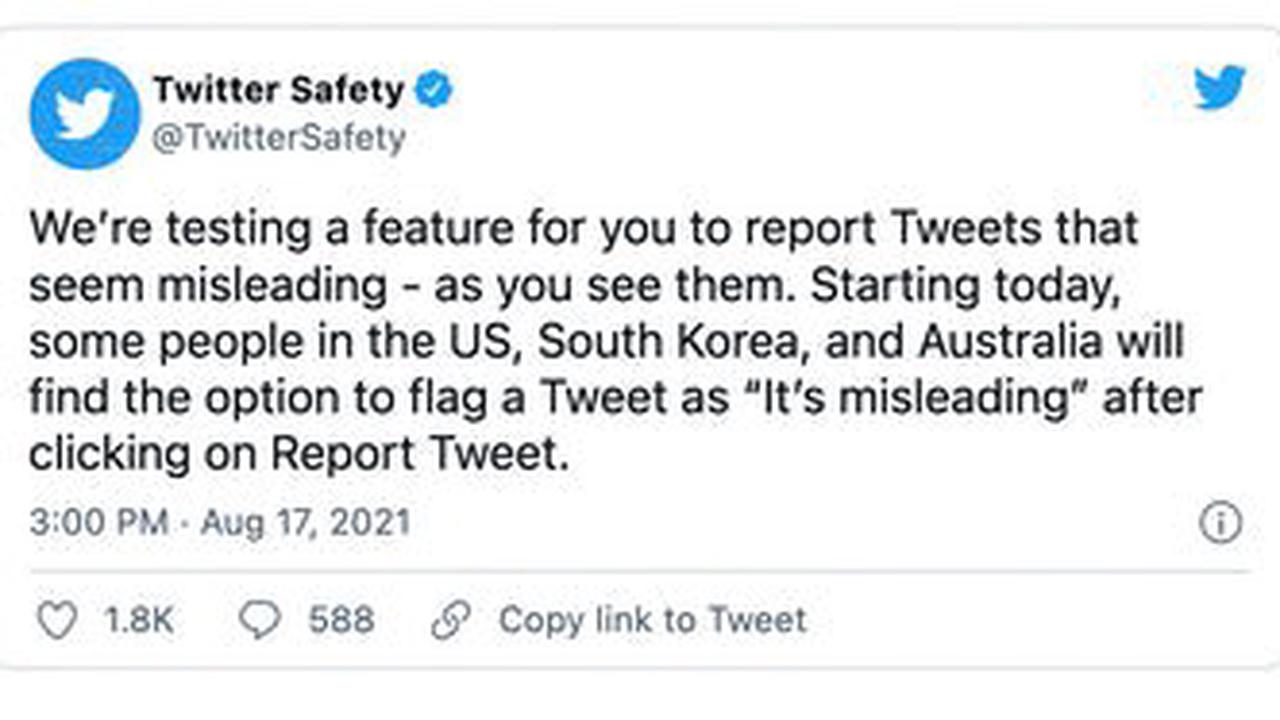1280x720 pixels.
Task: Open the 3:00 PM timestamp
Action: pyautogui.click(x=98, y=524)
